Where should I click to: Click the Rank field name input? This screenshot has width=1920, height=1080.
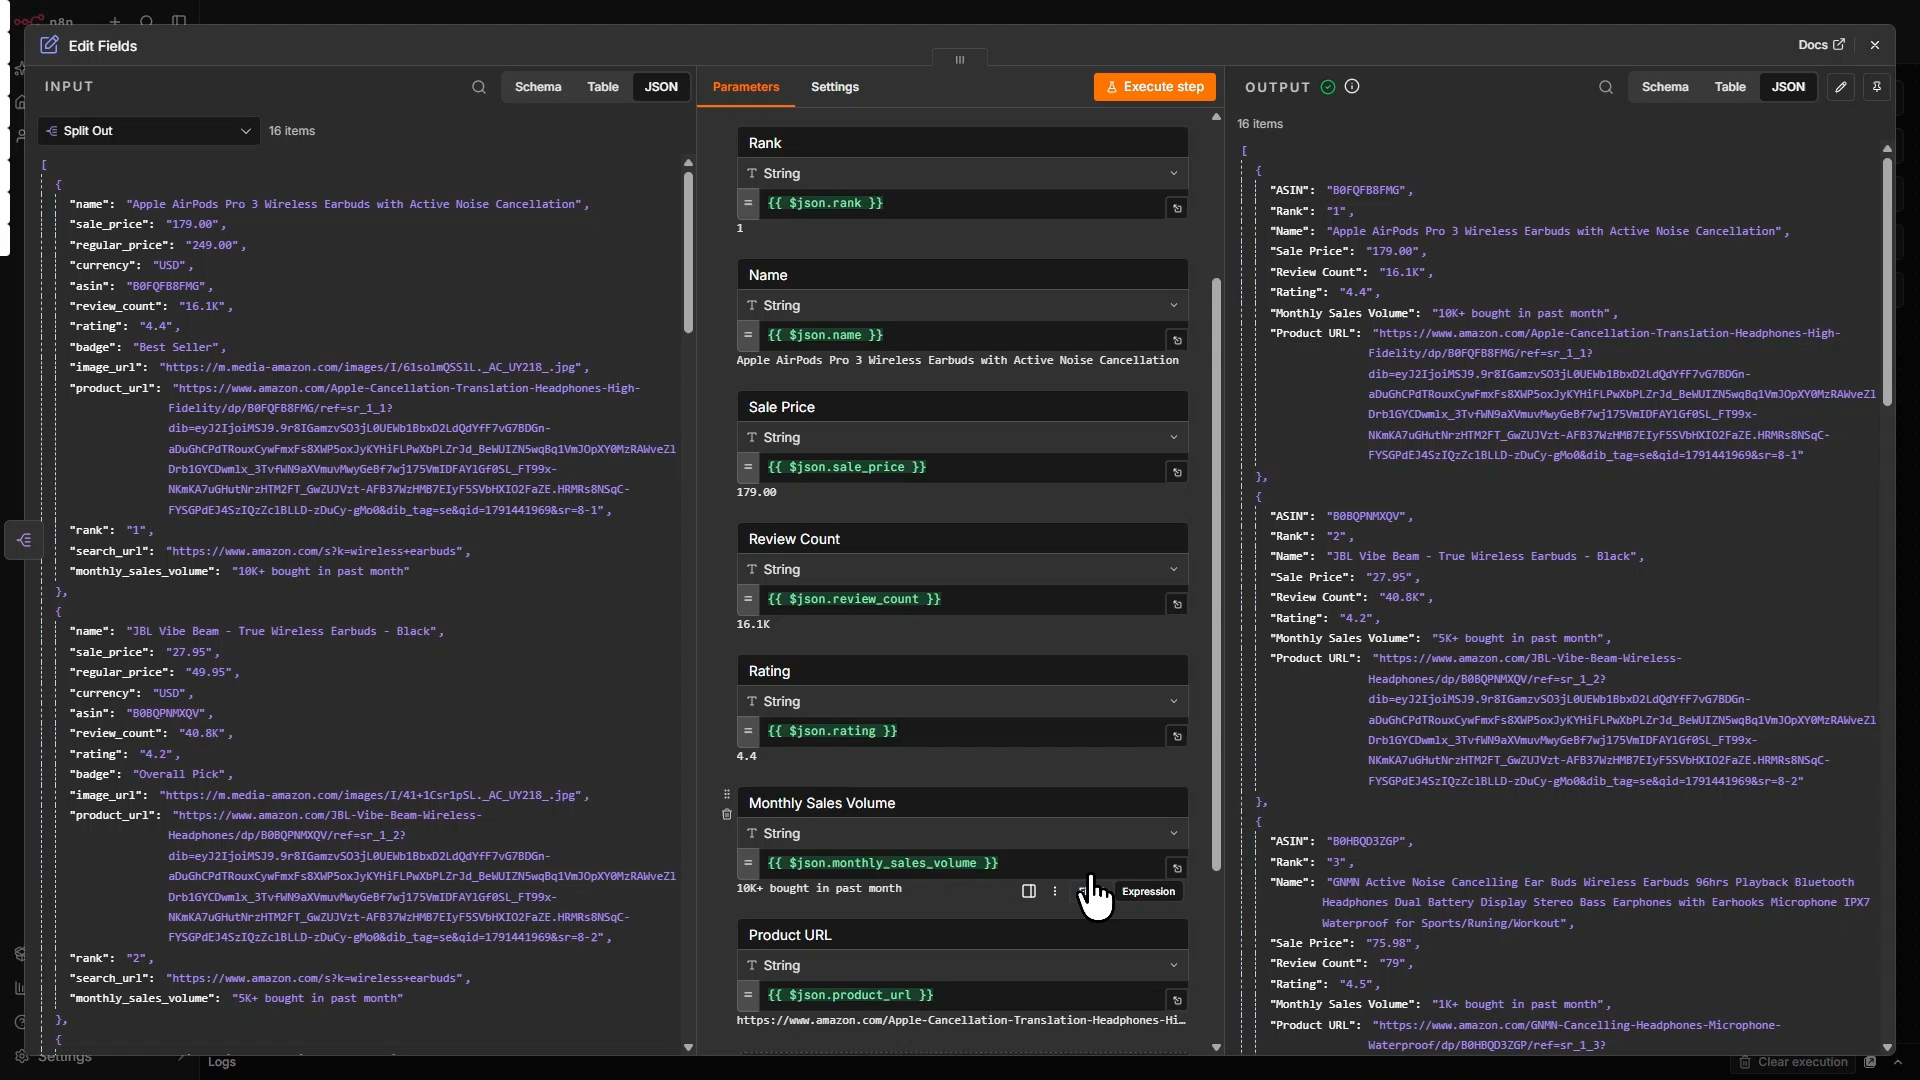click(x=963, y=143)
